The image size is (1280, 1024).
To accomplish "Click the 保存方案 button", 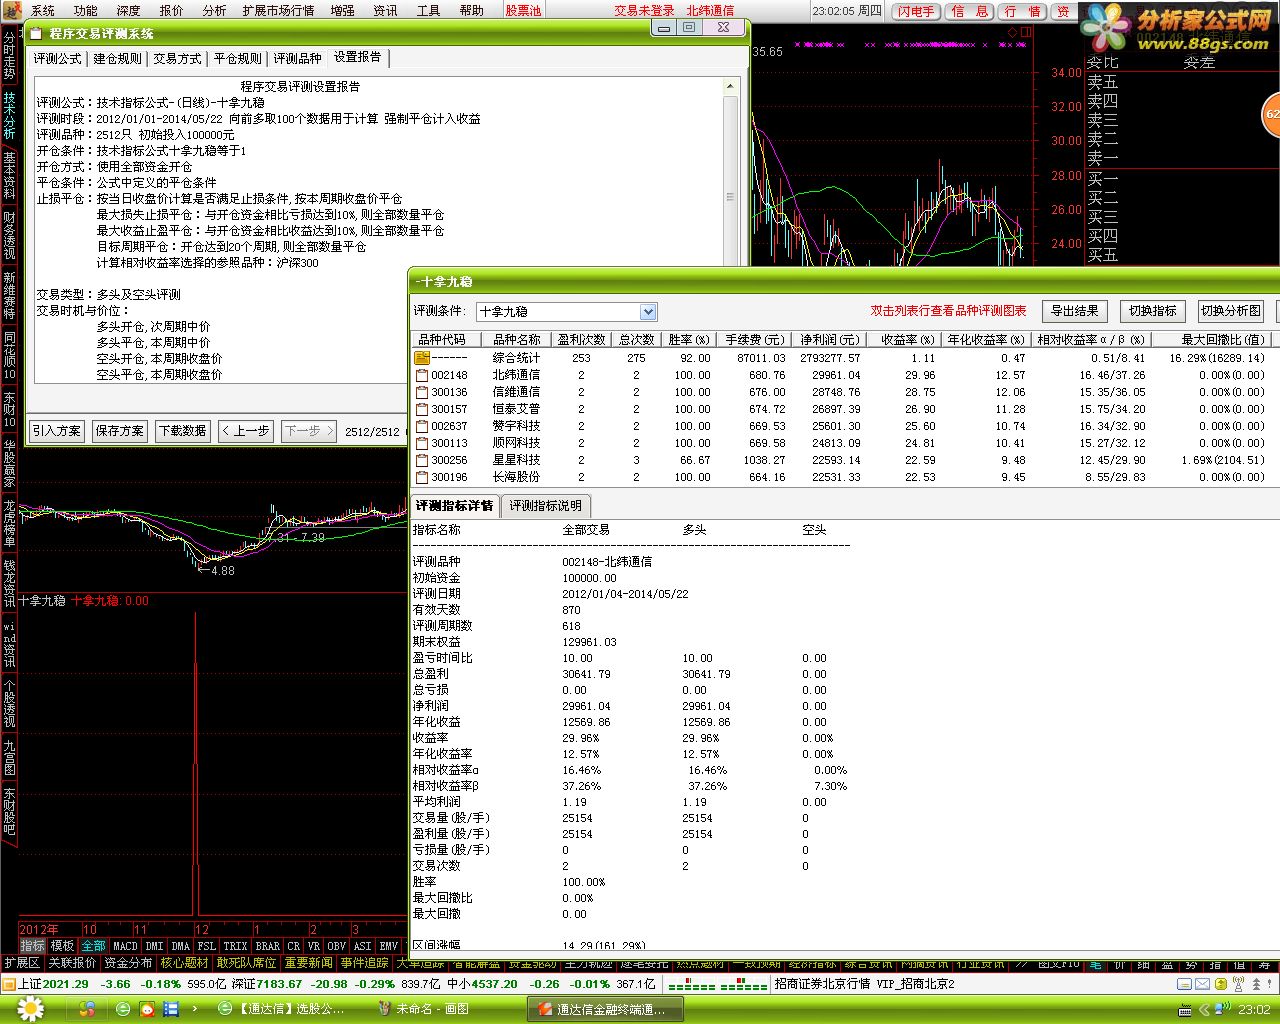I will point(119,431).
